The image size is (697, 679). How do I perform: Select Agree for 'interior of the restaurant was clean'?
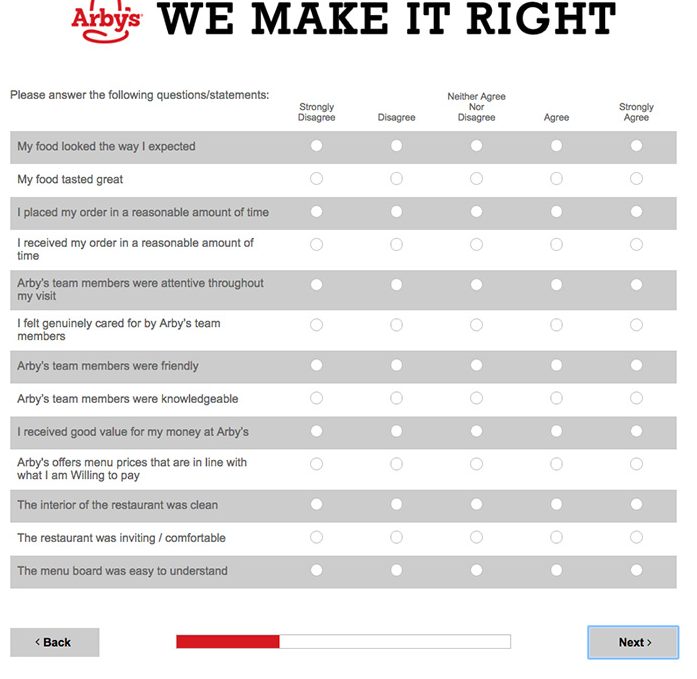coord(556,504)
